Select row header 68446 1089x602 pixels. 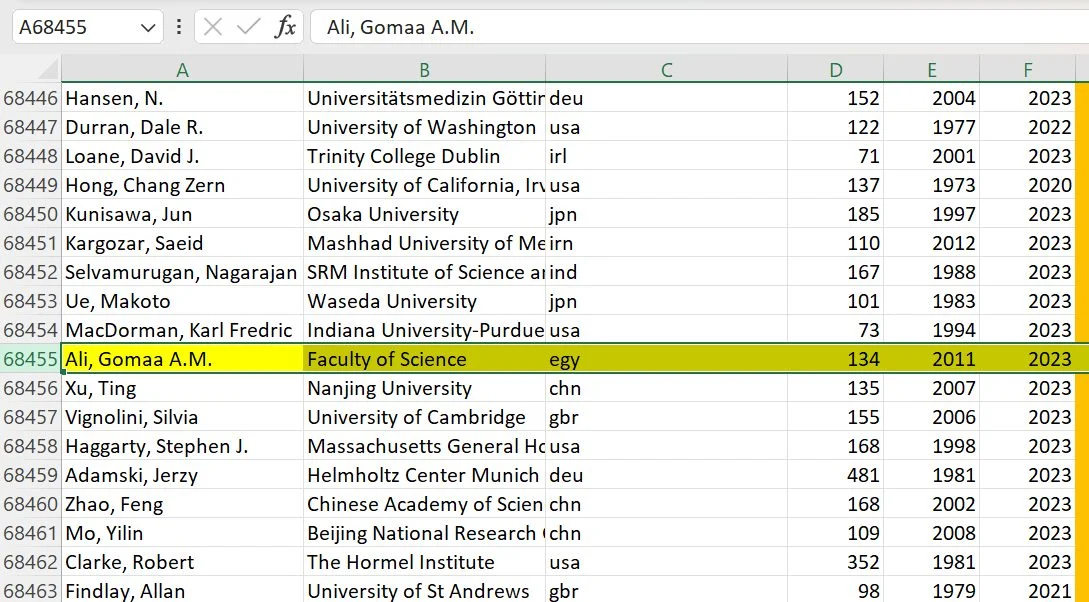[30, 98]
